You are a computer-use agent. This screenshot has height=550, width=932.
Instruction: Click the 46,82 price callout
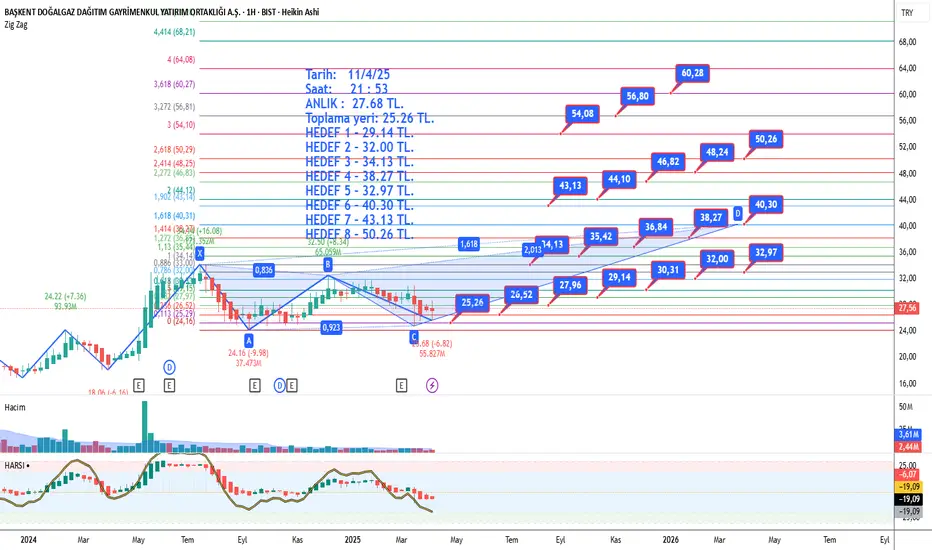668,162
